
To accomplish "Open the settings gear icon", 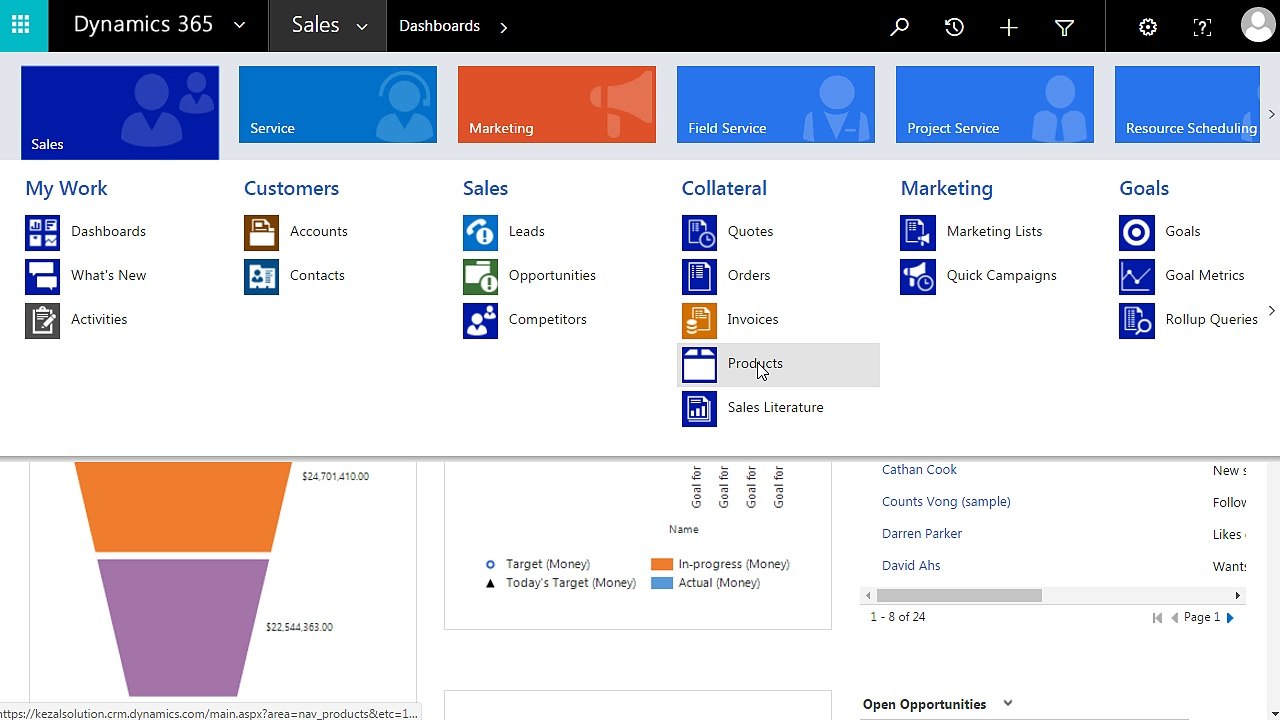I will coord(1148,27).
